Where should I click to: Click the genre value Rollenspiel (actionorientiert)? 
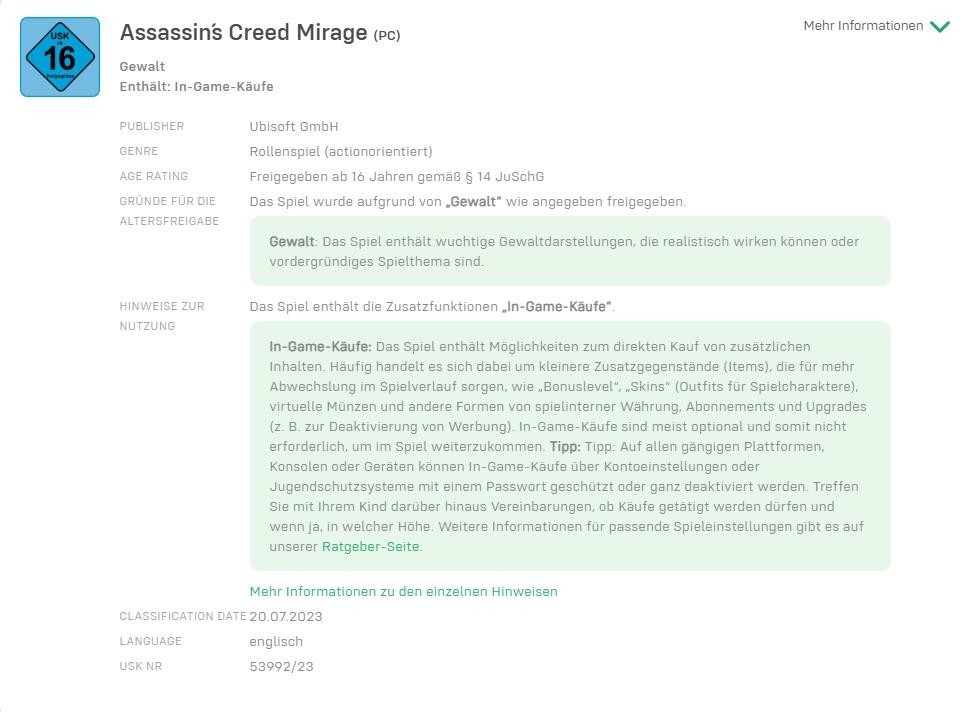(341, 151)
